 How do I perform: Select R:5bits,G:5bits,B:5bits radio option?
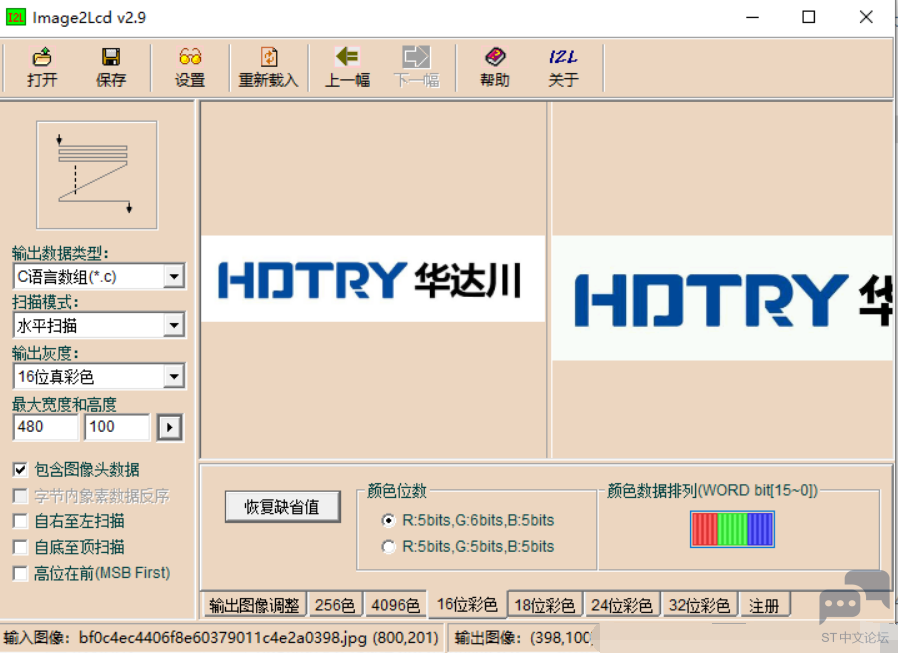pos(389,547)
